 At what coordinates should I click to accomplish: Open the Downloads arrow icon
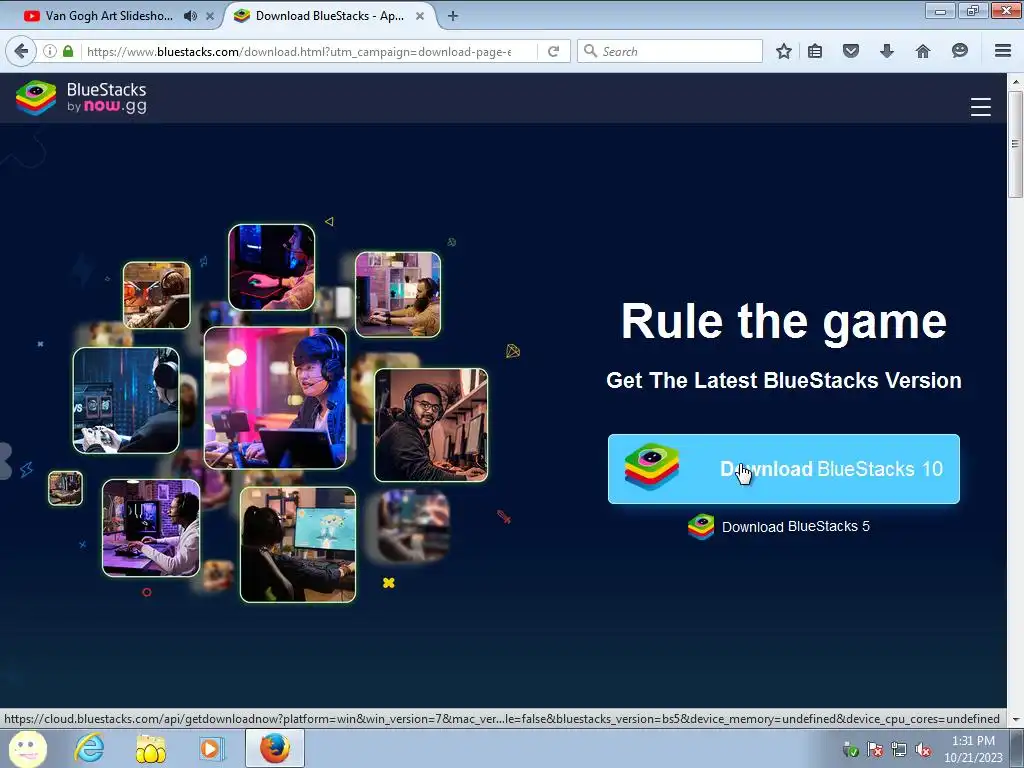tap(886, 51)
